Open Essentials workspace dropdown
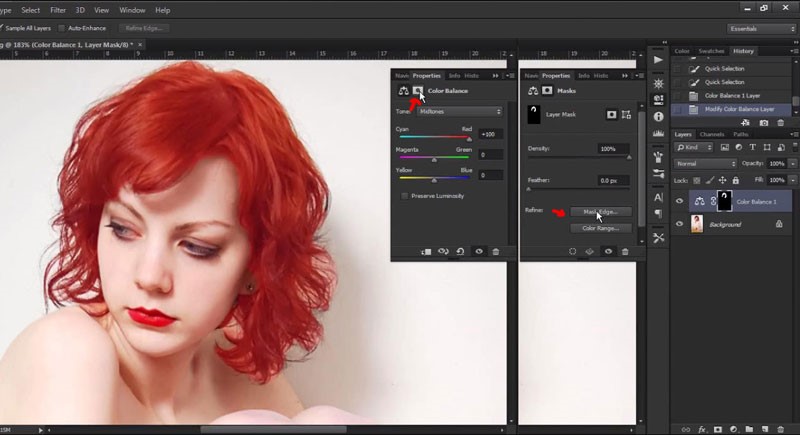The width and height of the screenshot is (800, 435). (x=761, y=29)
